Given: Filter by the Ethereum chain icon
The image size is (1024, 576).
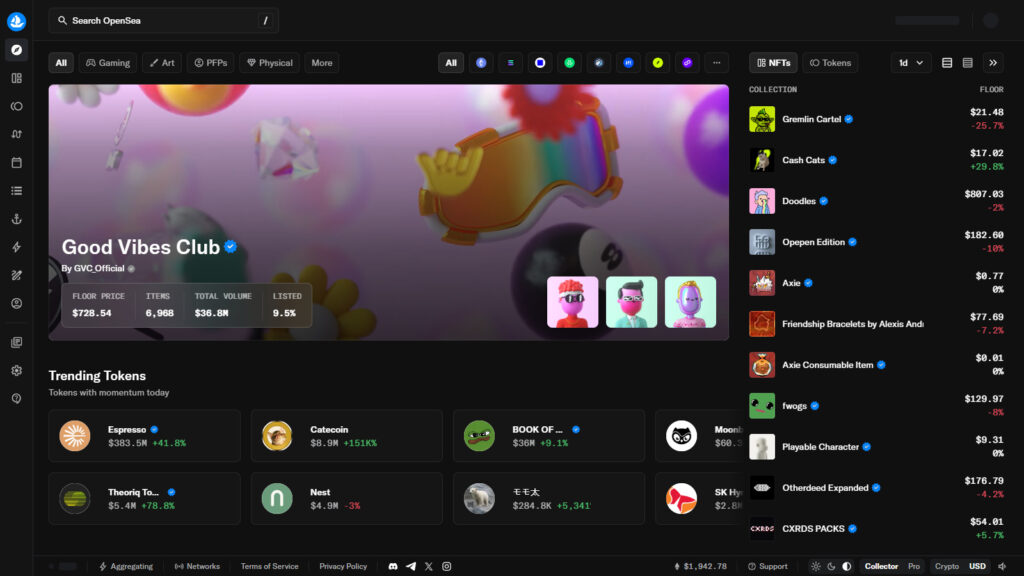Looking at the screenshot, I should (481, 63).
